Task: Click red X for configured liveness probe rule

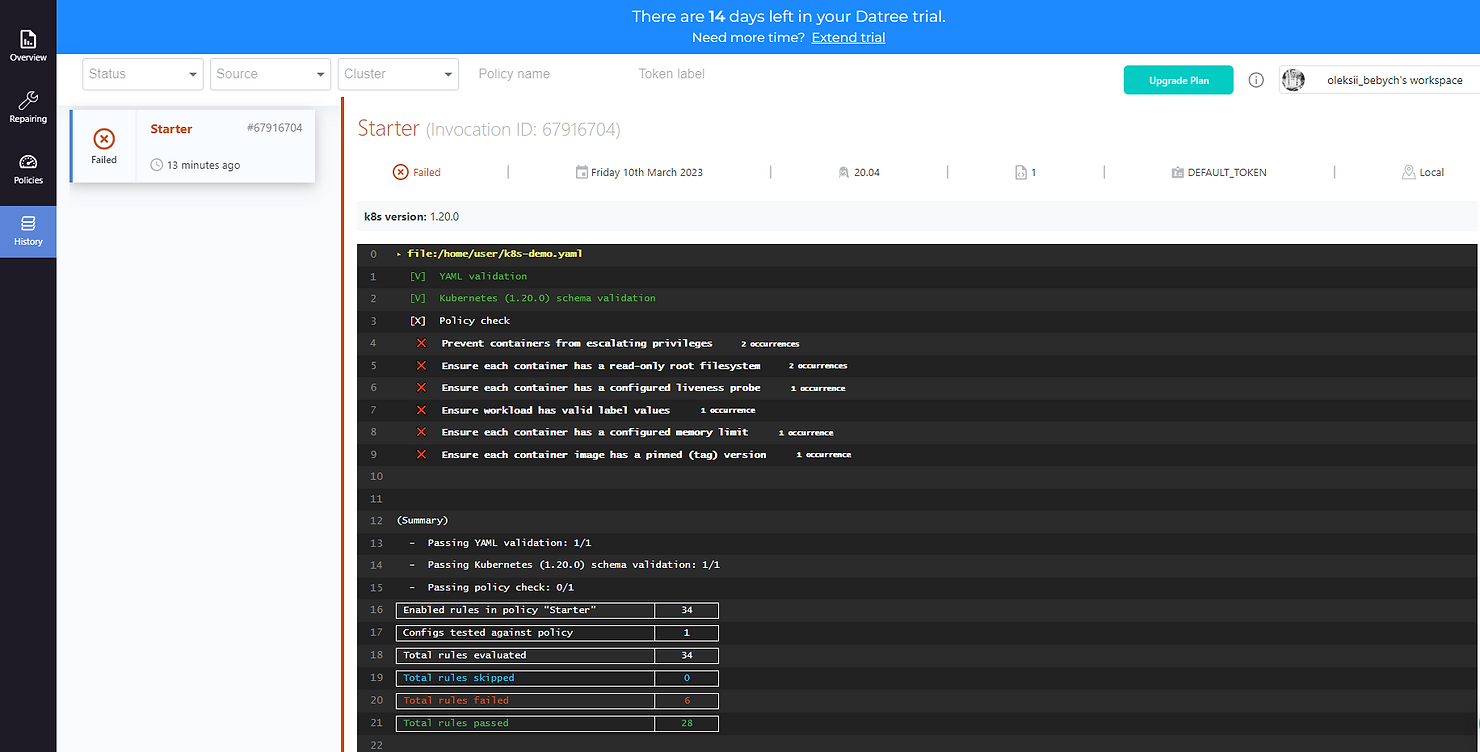Action: pyautogui.click(x=421, y=387)
